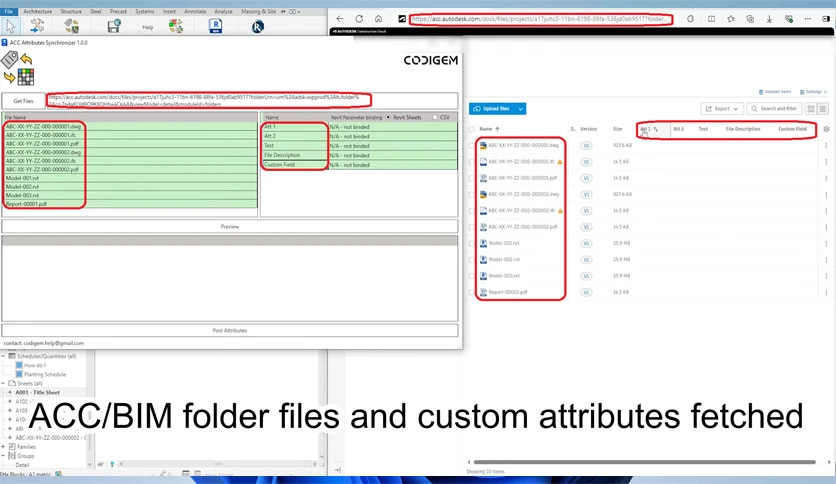
Task: Expand A001 - Title Sheet node
Action: click(x=10, y=392)
